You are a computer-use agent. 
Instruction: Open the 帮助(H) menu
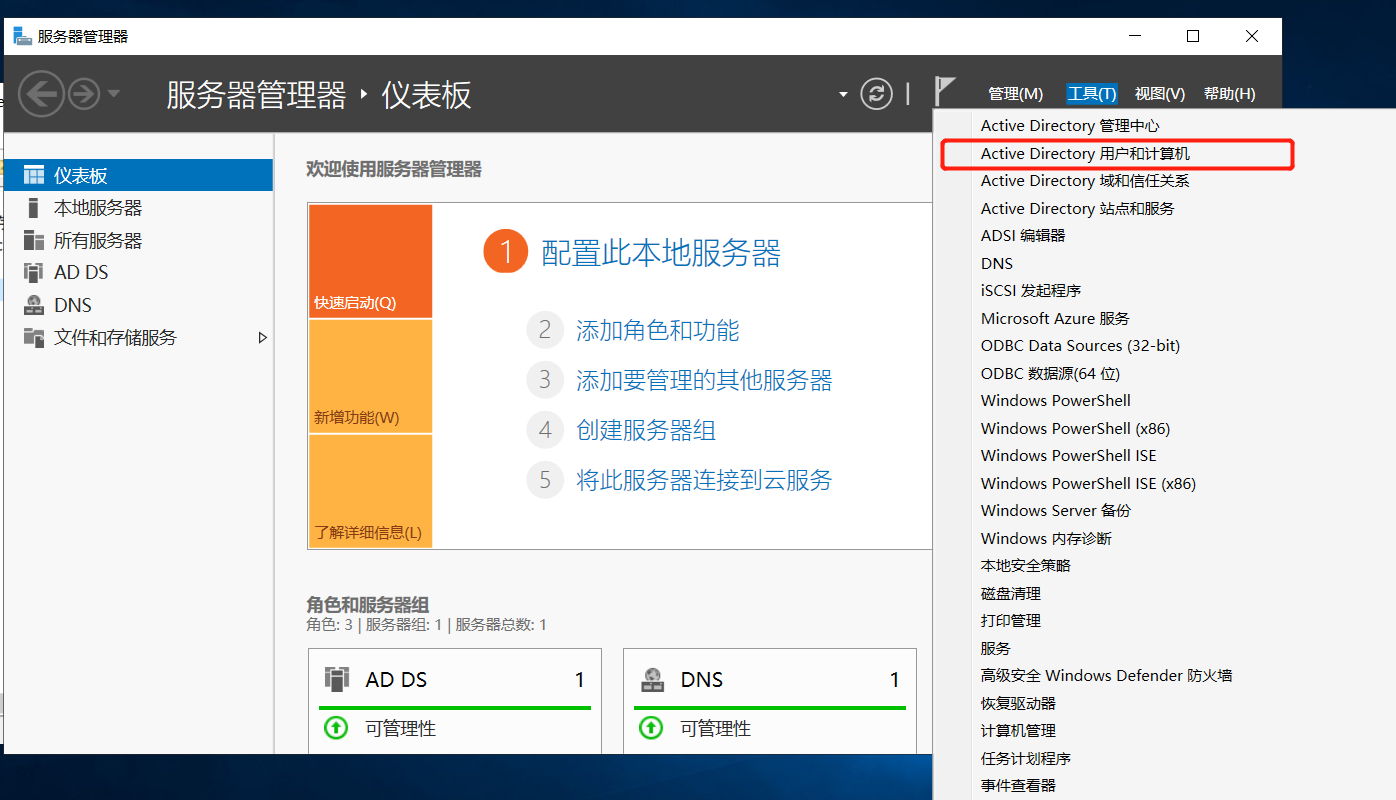[1230, 94]
